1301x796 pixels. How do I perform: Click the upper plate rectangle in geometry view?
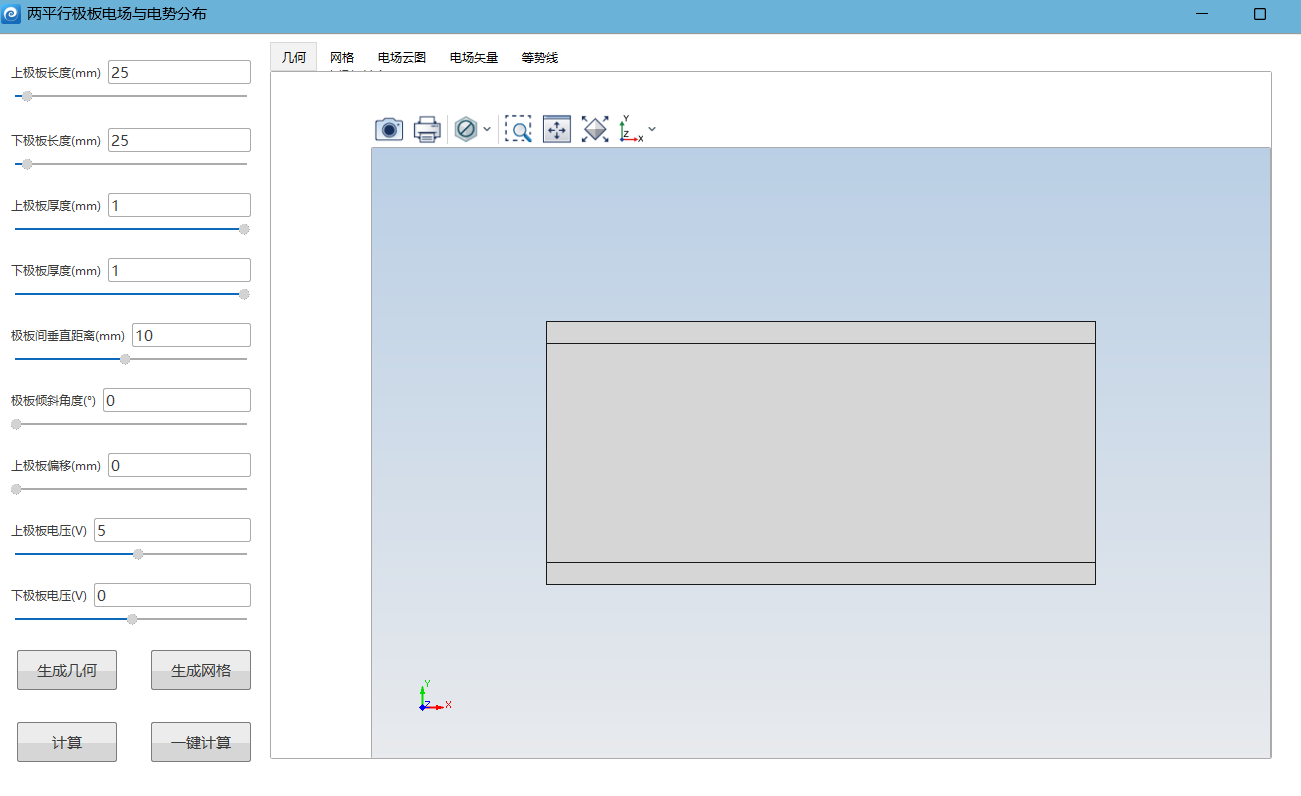click(x=821, y=332)
